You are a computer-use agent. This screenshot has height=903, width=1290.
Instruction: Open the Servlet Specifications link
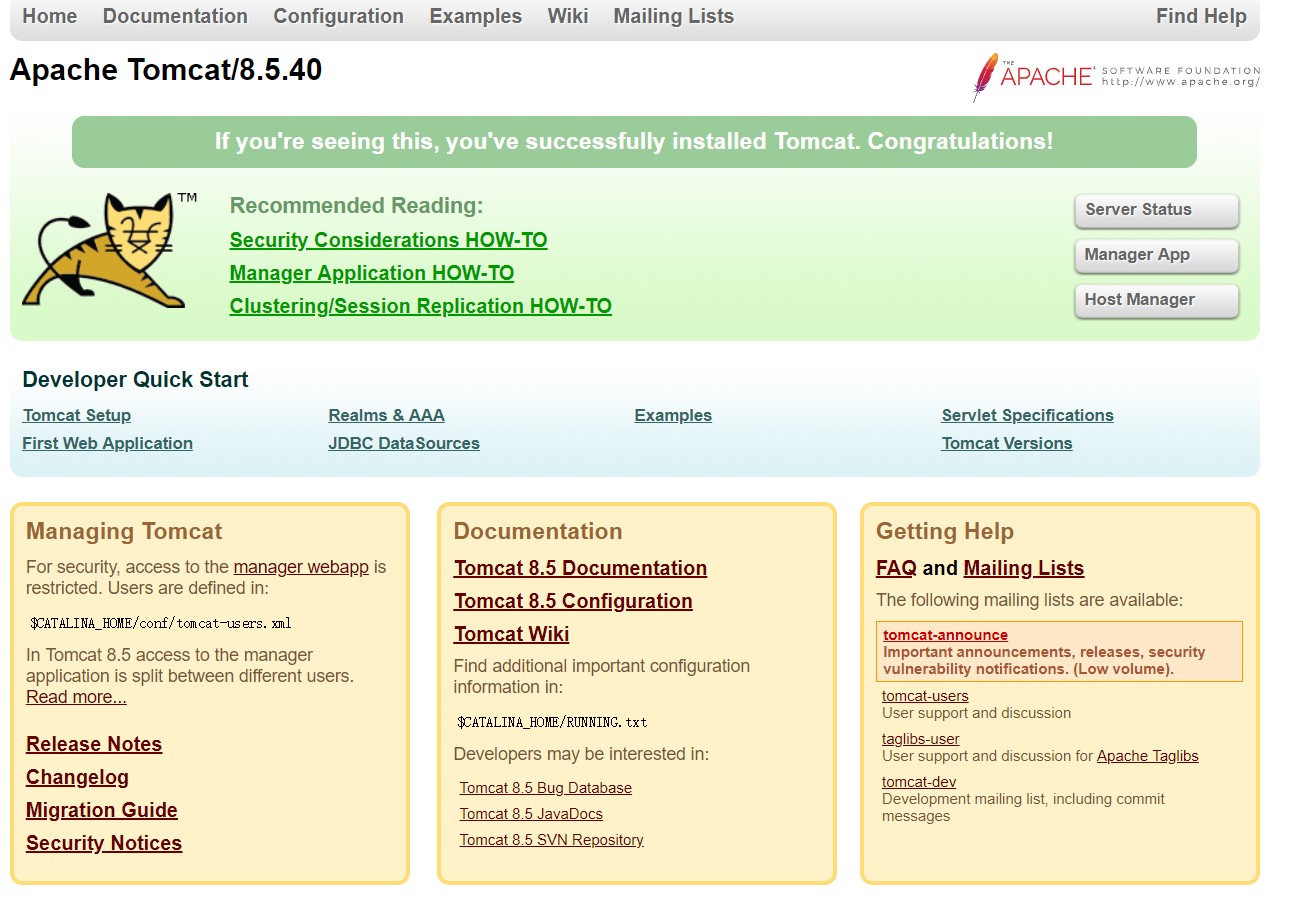[1027, 415]
